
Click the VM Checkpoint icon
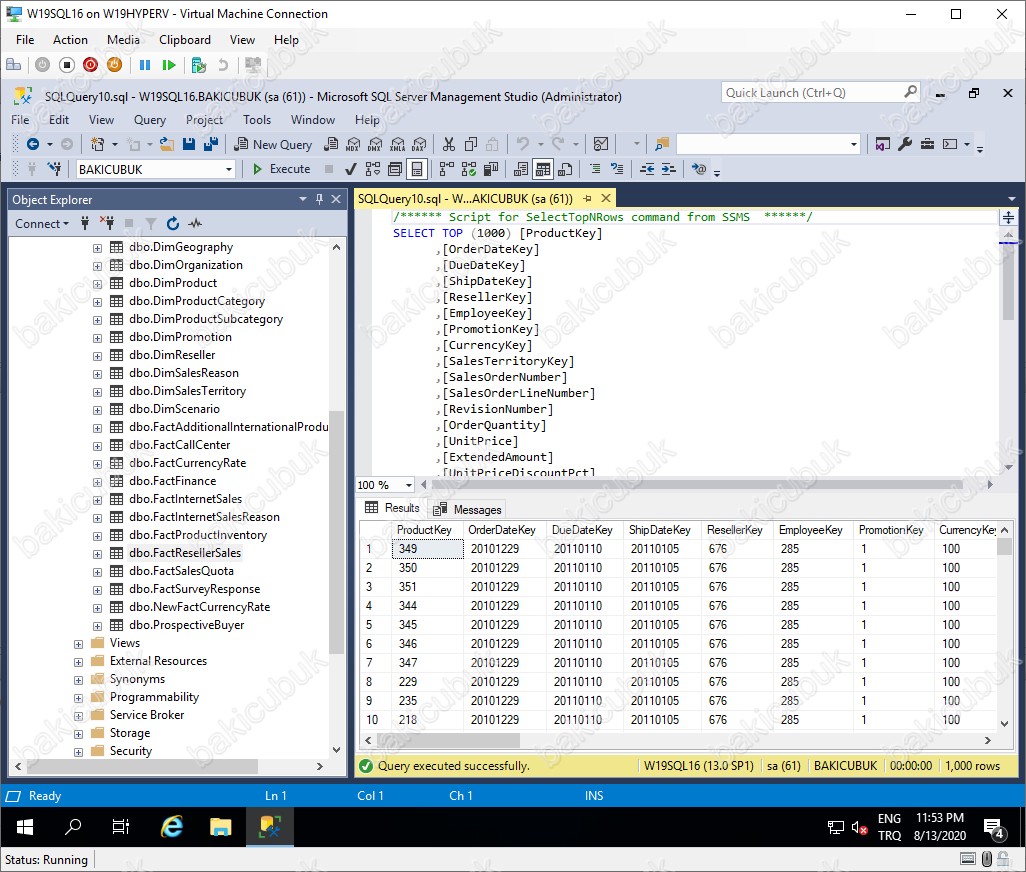(198, 65)
